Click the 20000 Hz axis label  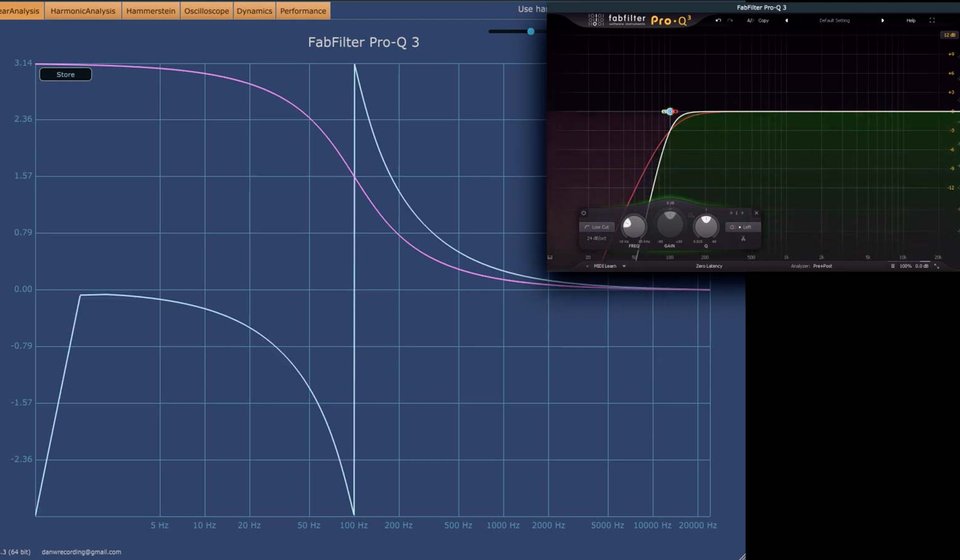(698, 525)
